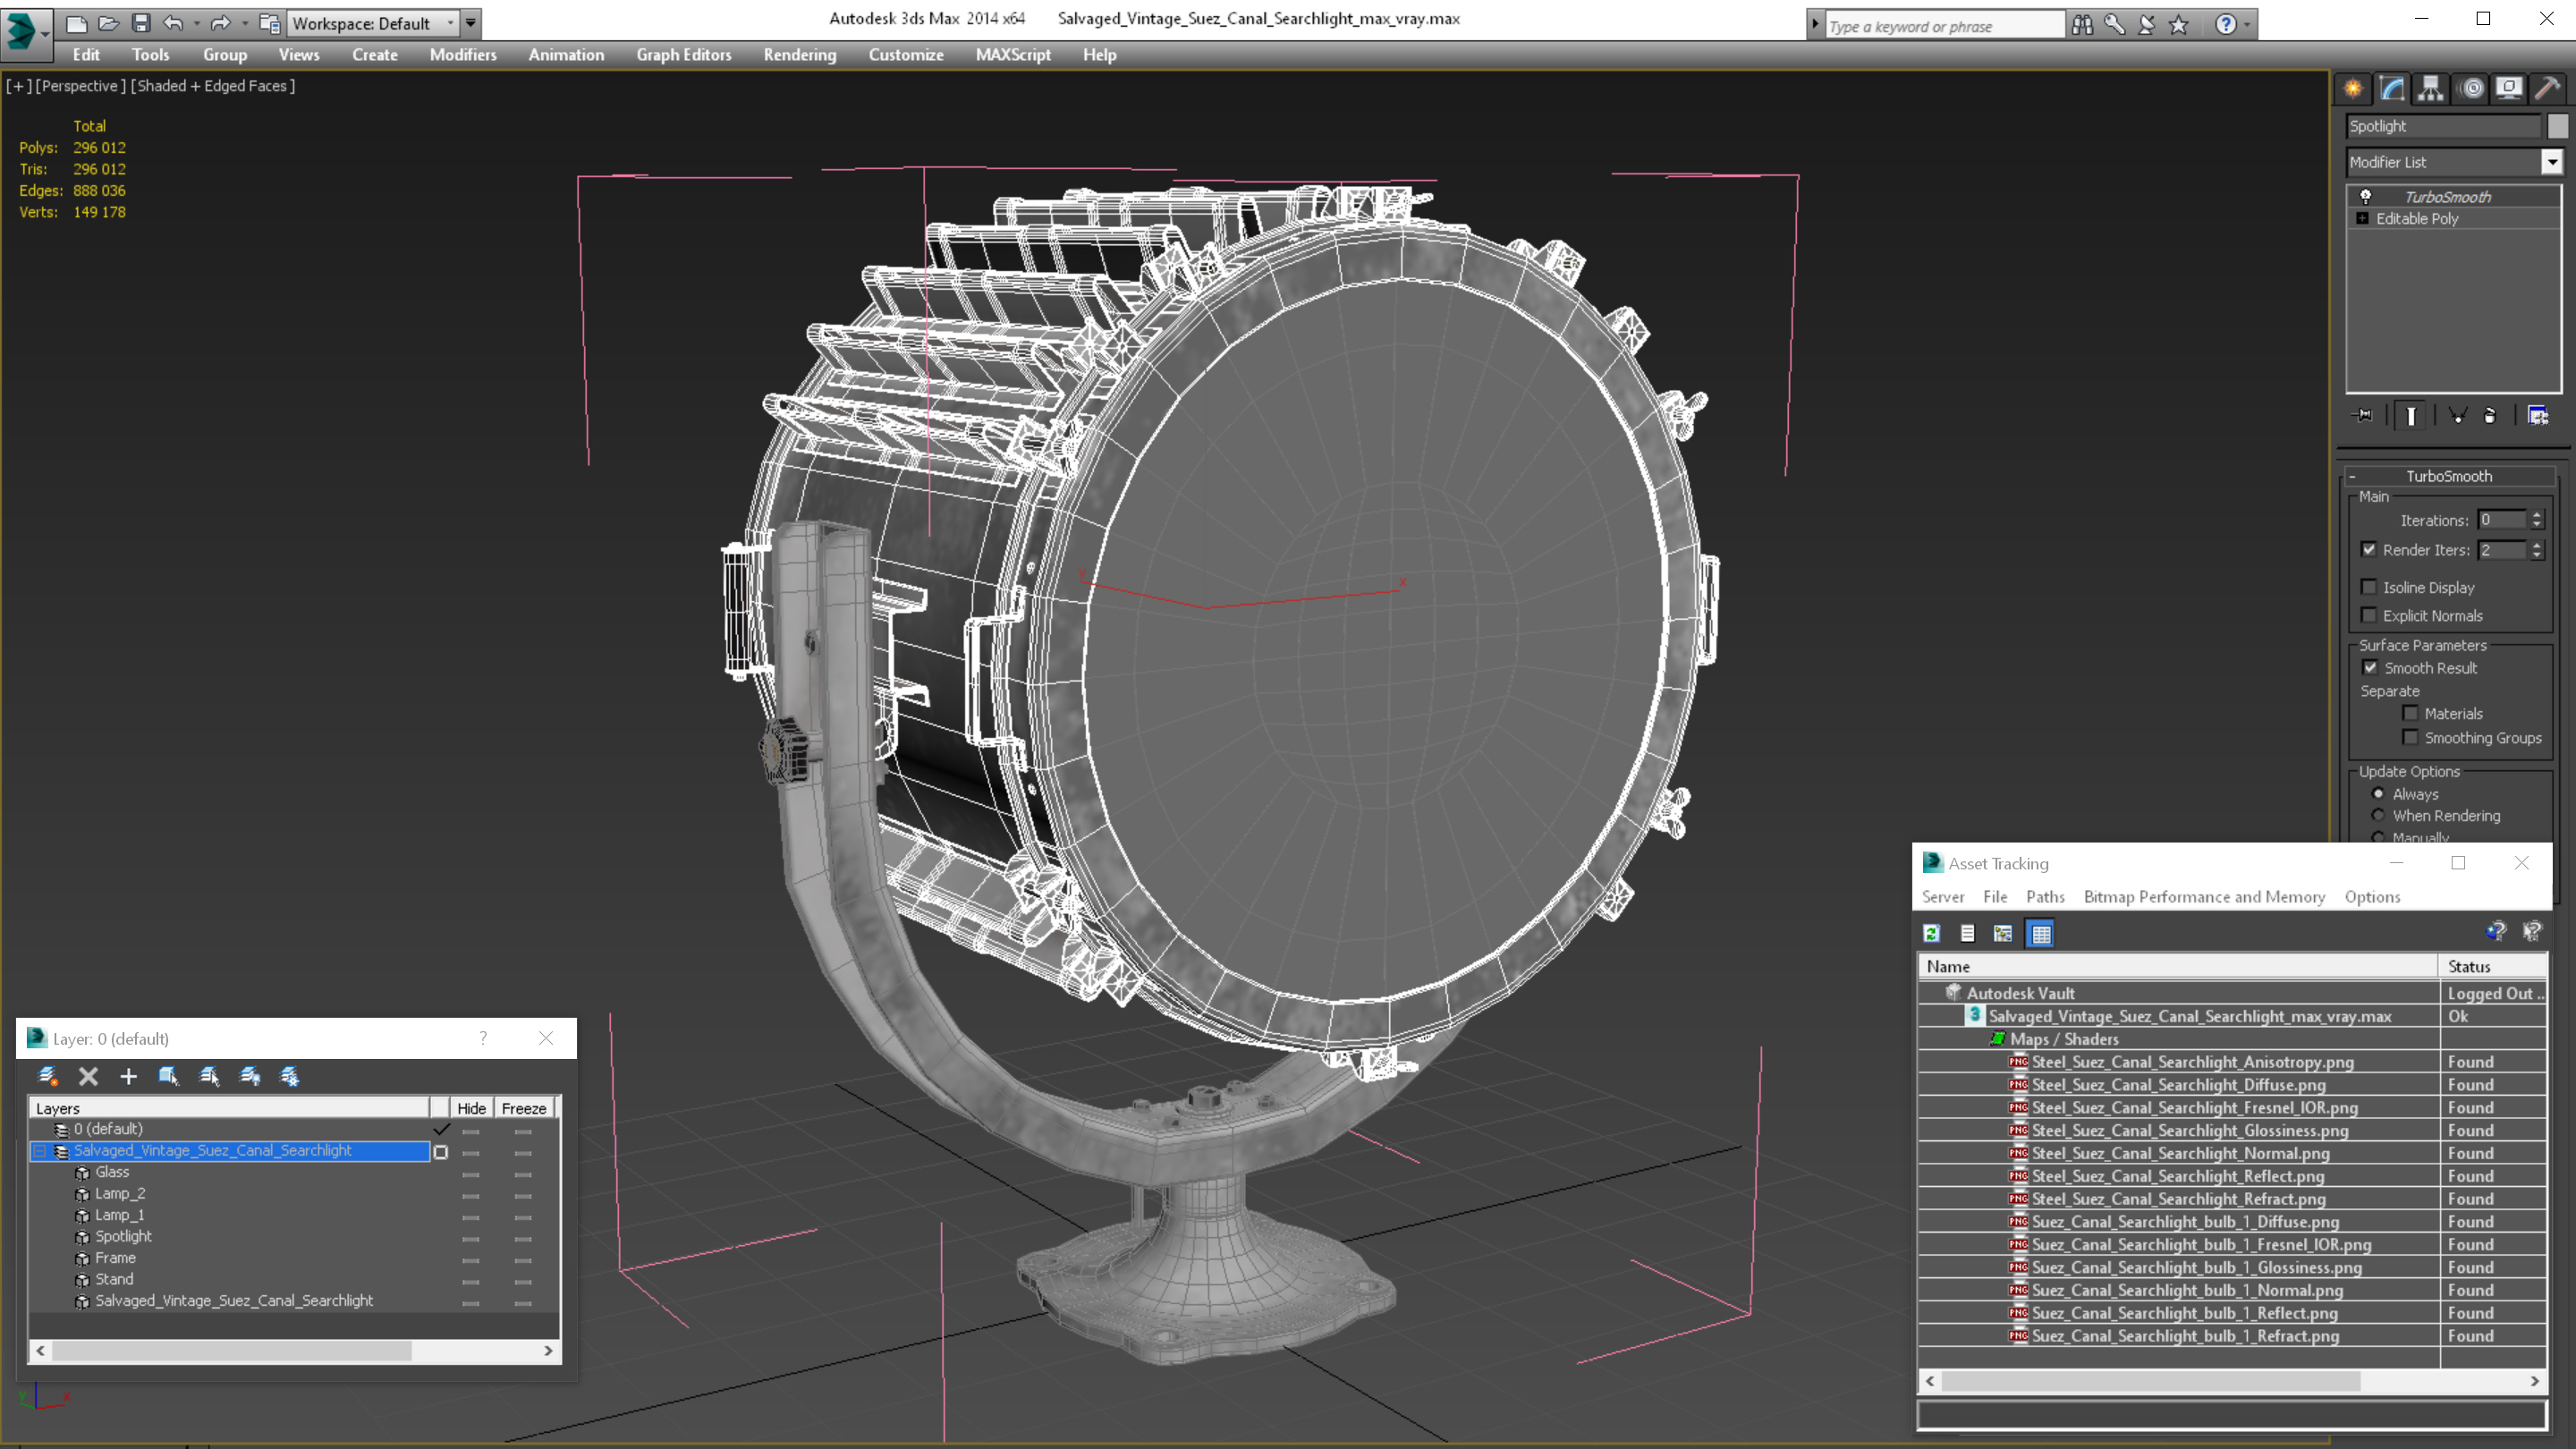The image size is (2576, 1449).
Task: Open the Workspace: Default dropdown
Action: coord(371,23)
